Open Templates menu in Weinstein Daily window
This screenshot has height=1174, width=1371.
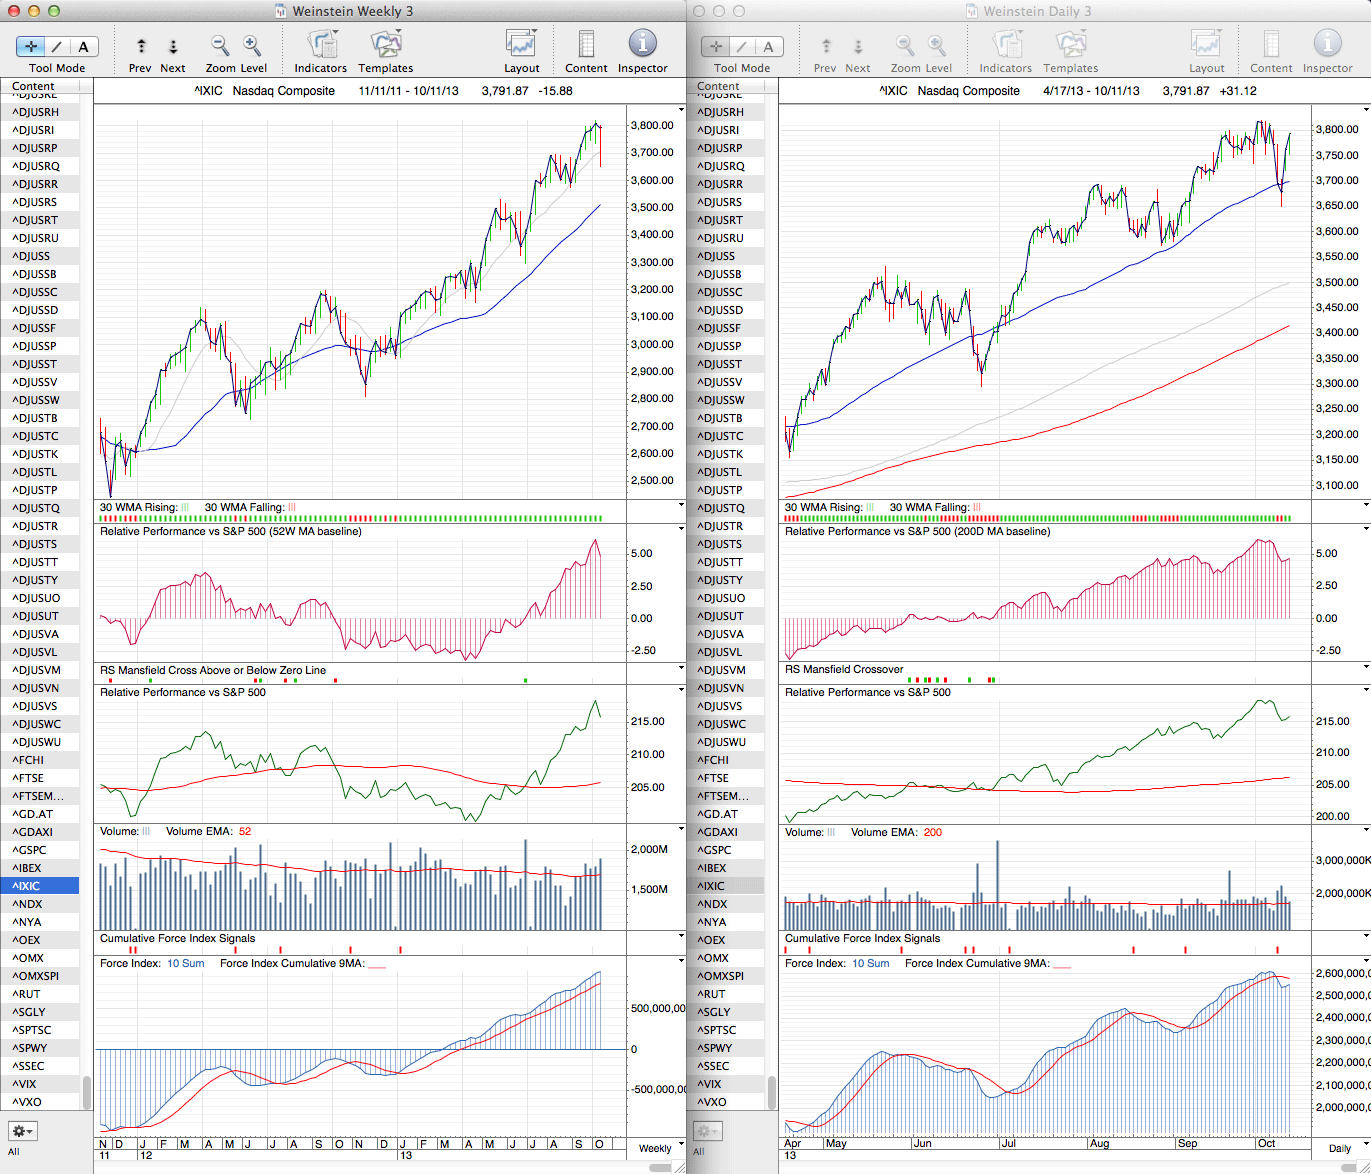coord(1071,45)
